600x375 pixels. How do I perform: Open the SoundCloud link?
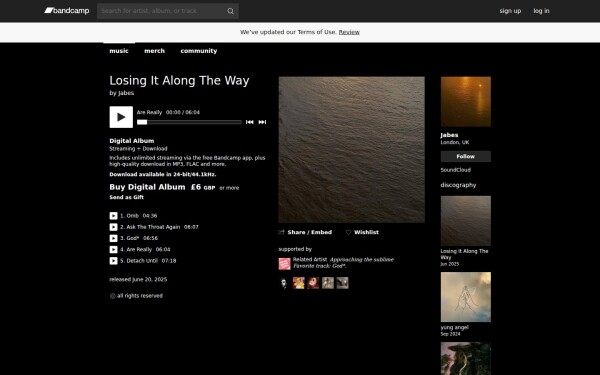456,170
